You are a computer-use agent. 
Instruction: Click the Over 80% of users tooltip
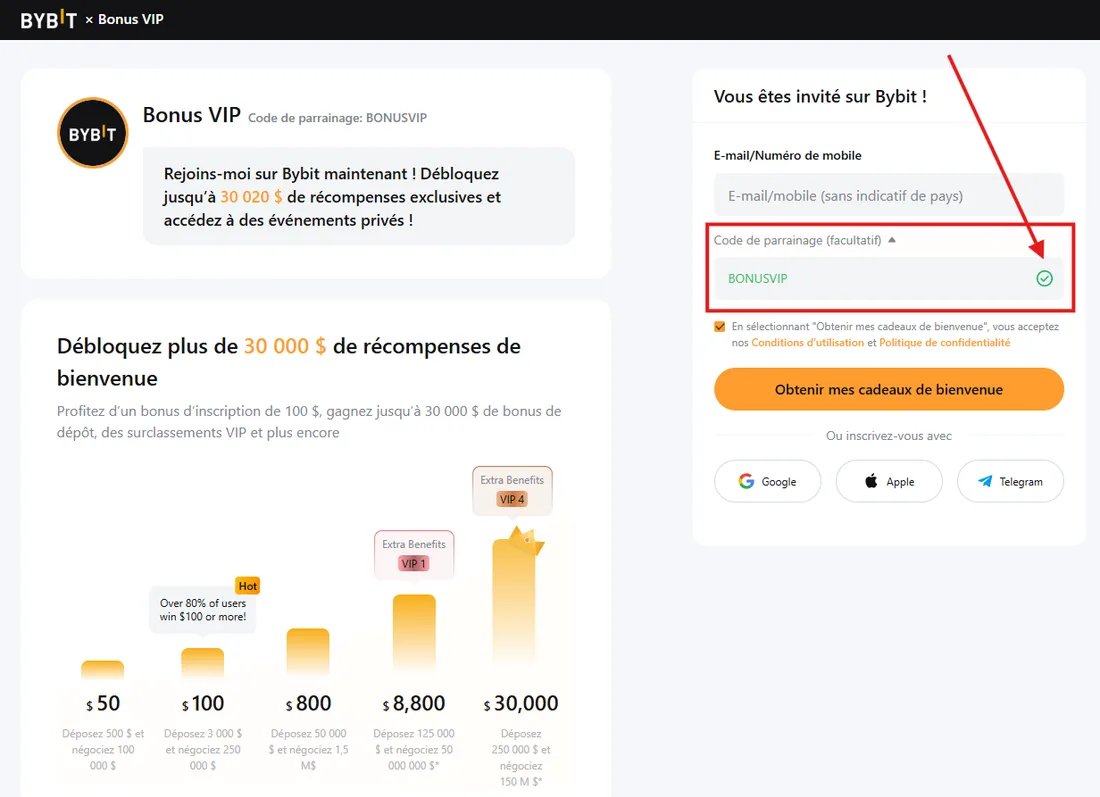[203, 610]
